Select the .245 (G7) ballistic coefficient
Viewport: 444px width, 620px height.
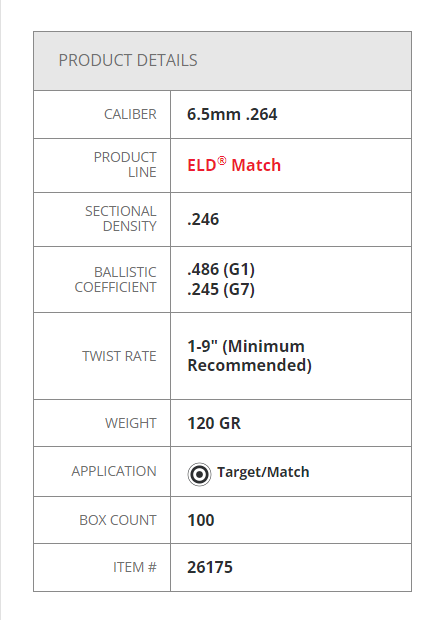221,289
